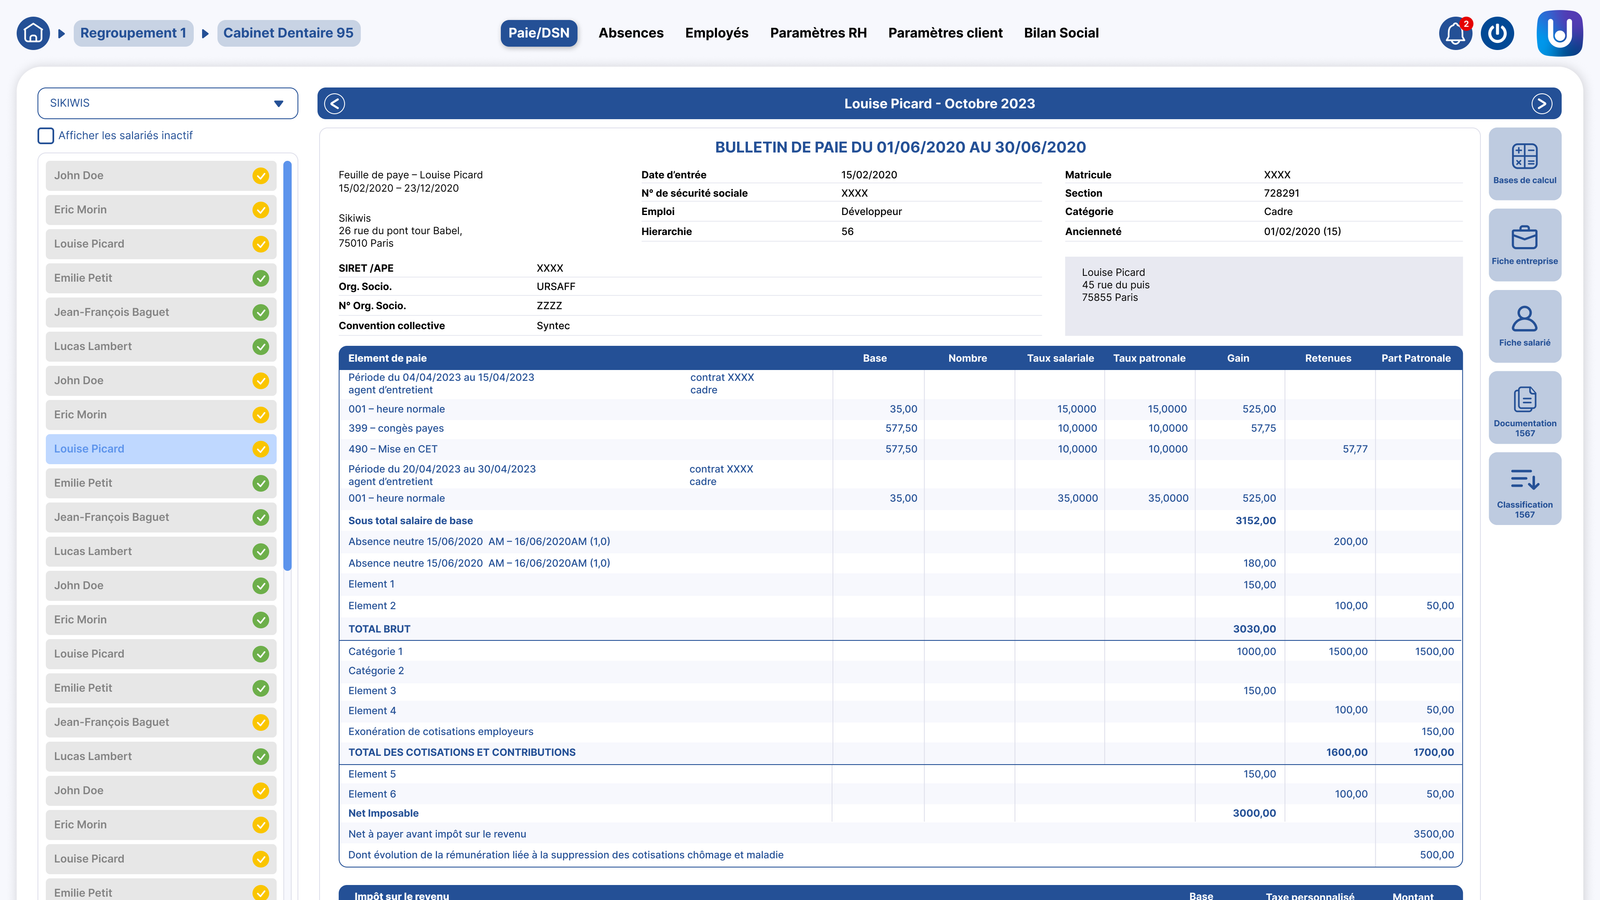Click green status icon beside first Lucas Lambert

tap(261, 347)
